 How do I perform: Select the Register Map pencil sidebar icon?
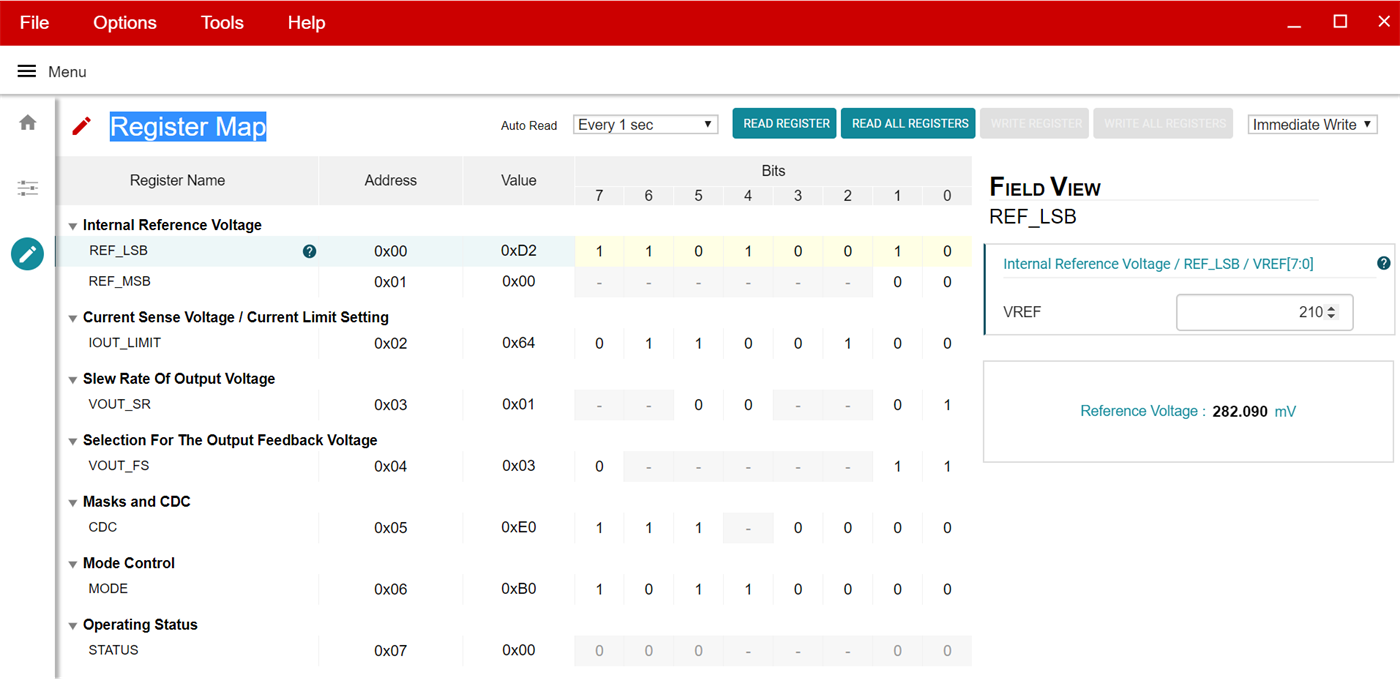[28, 254]
